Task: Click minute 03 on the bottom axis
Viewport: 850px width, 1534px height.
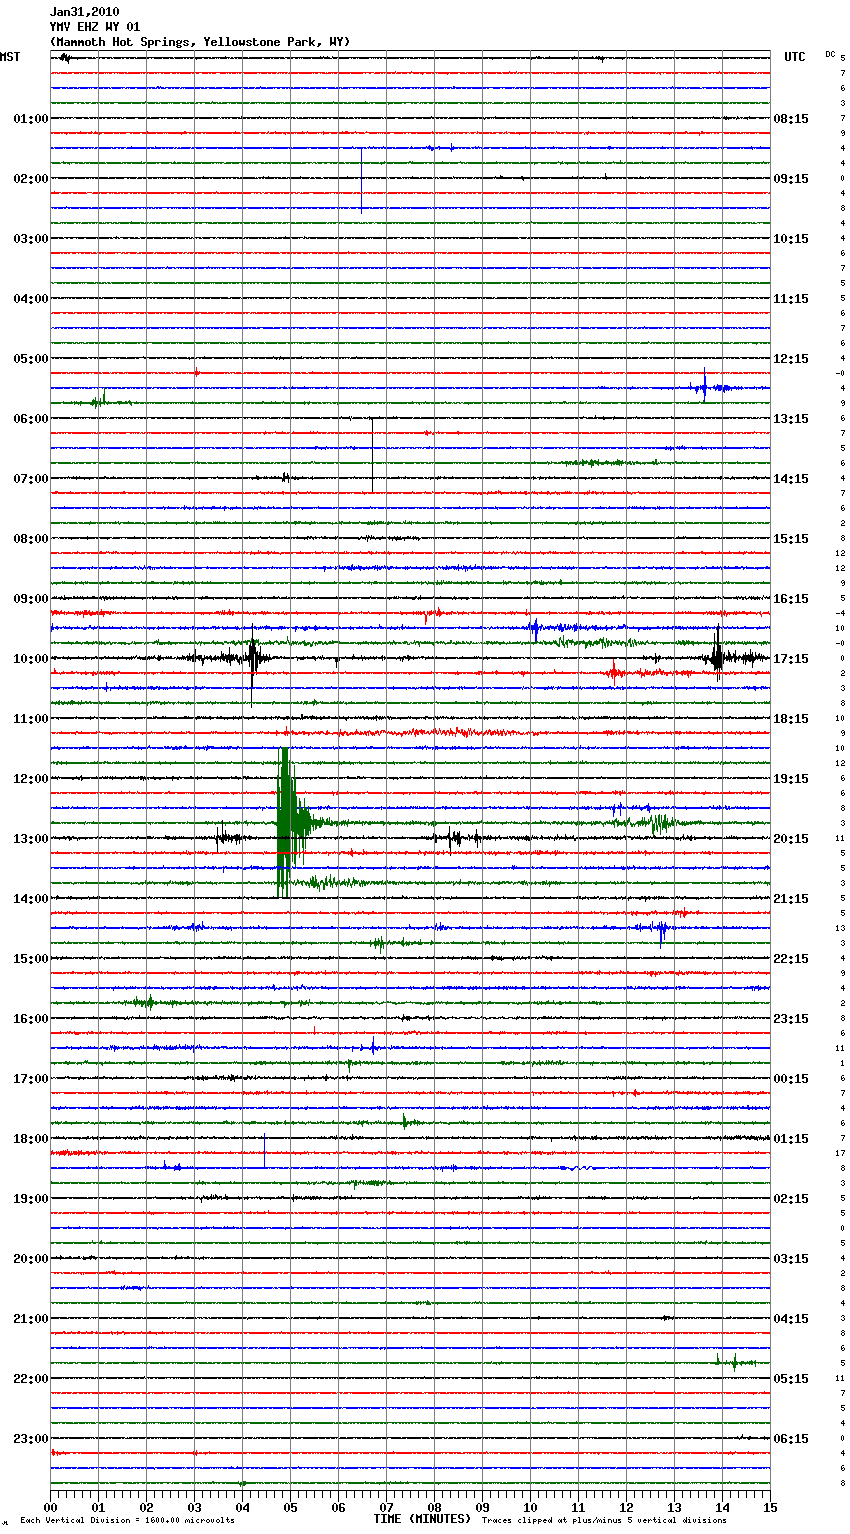Action: point(194,1507)
